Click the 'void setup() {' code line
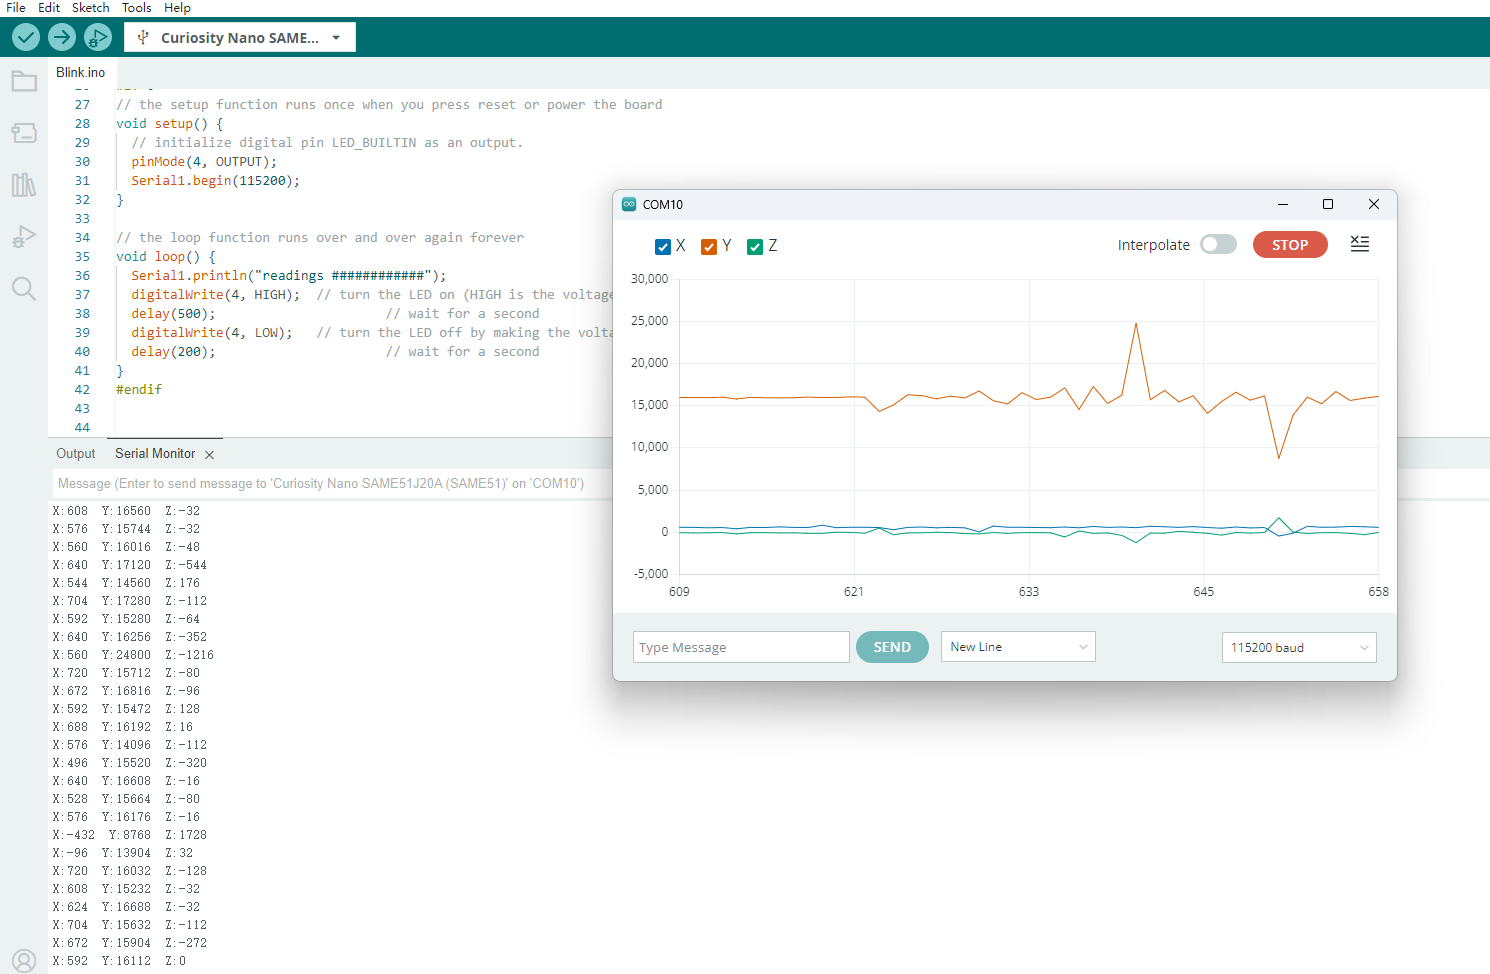Viewport: 1490px width, 974px height. 170,124
